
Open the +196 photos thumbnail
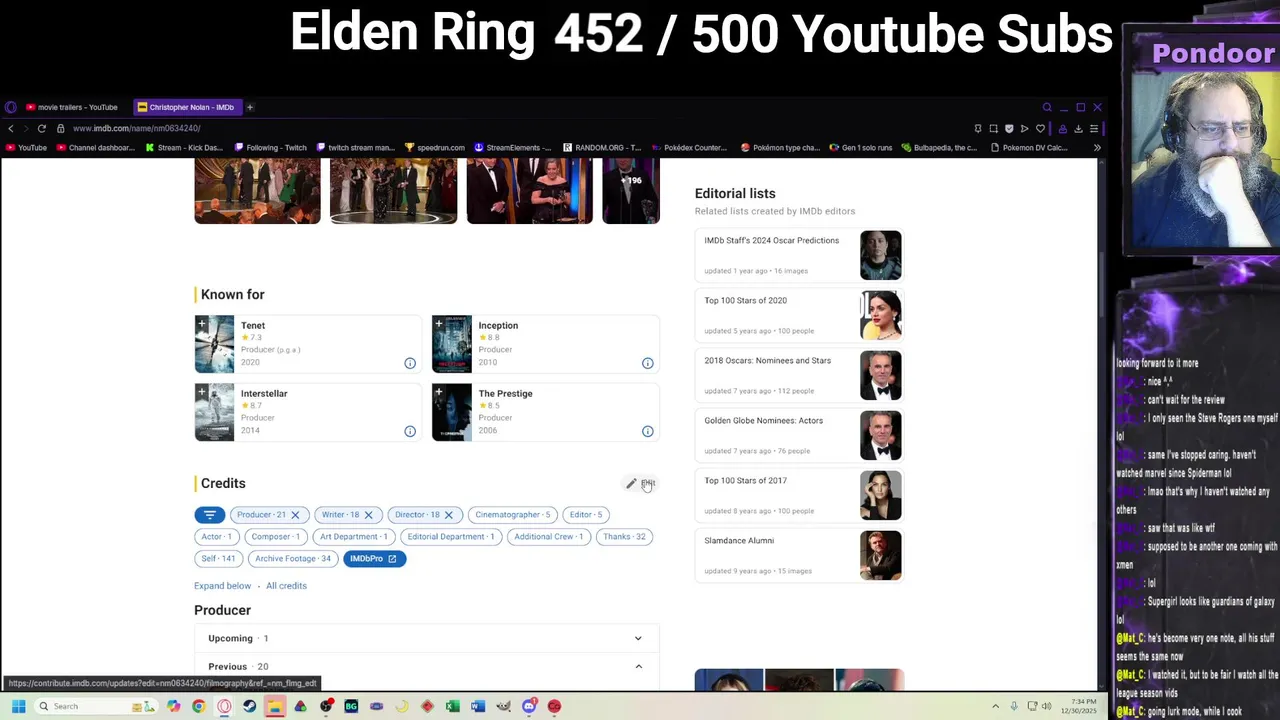(631, 190)
